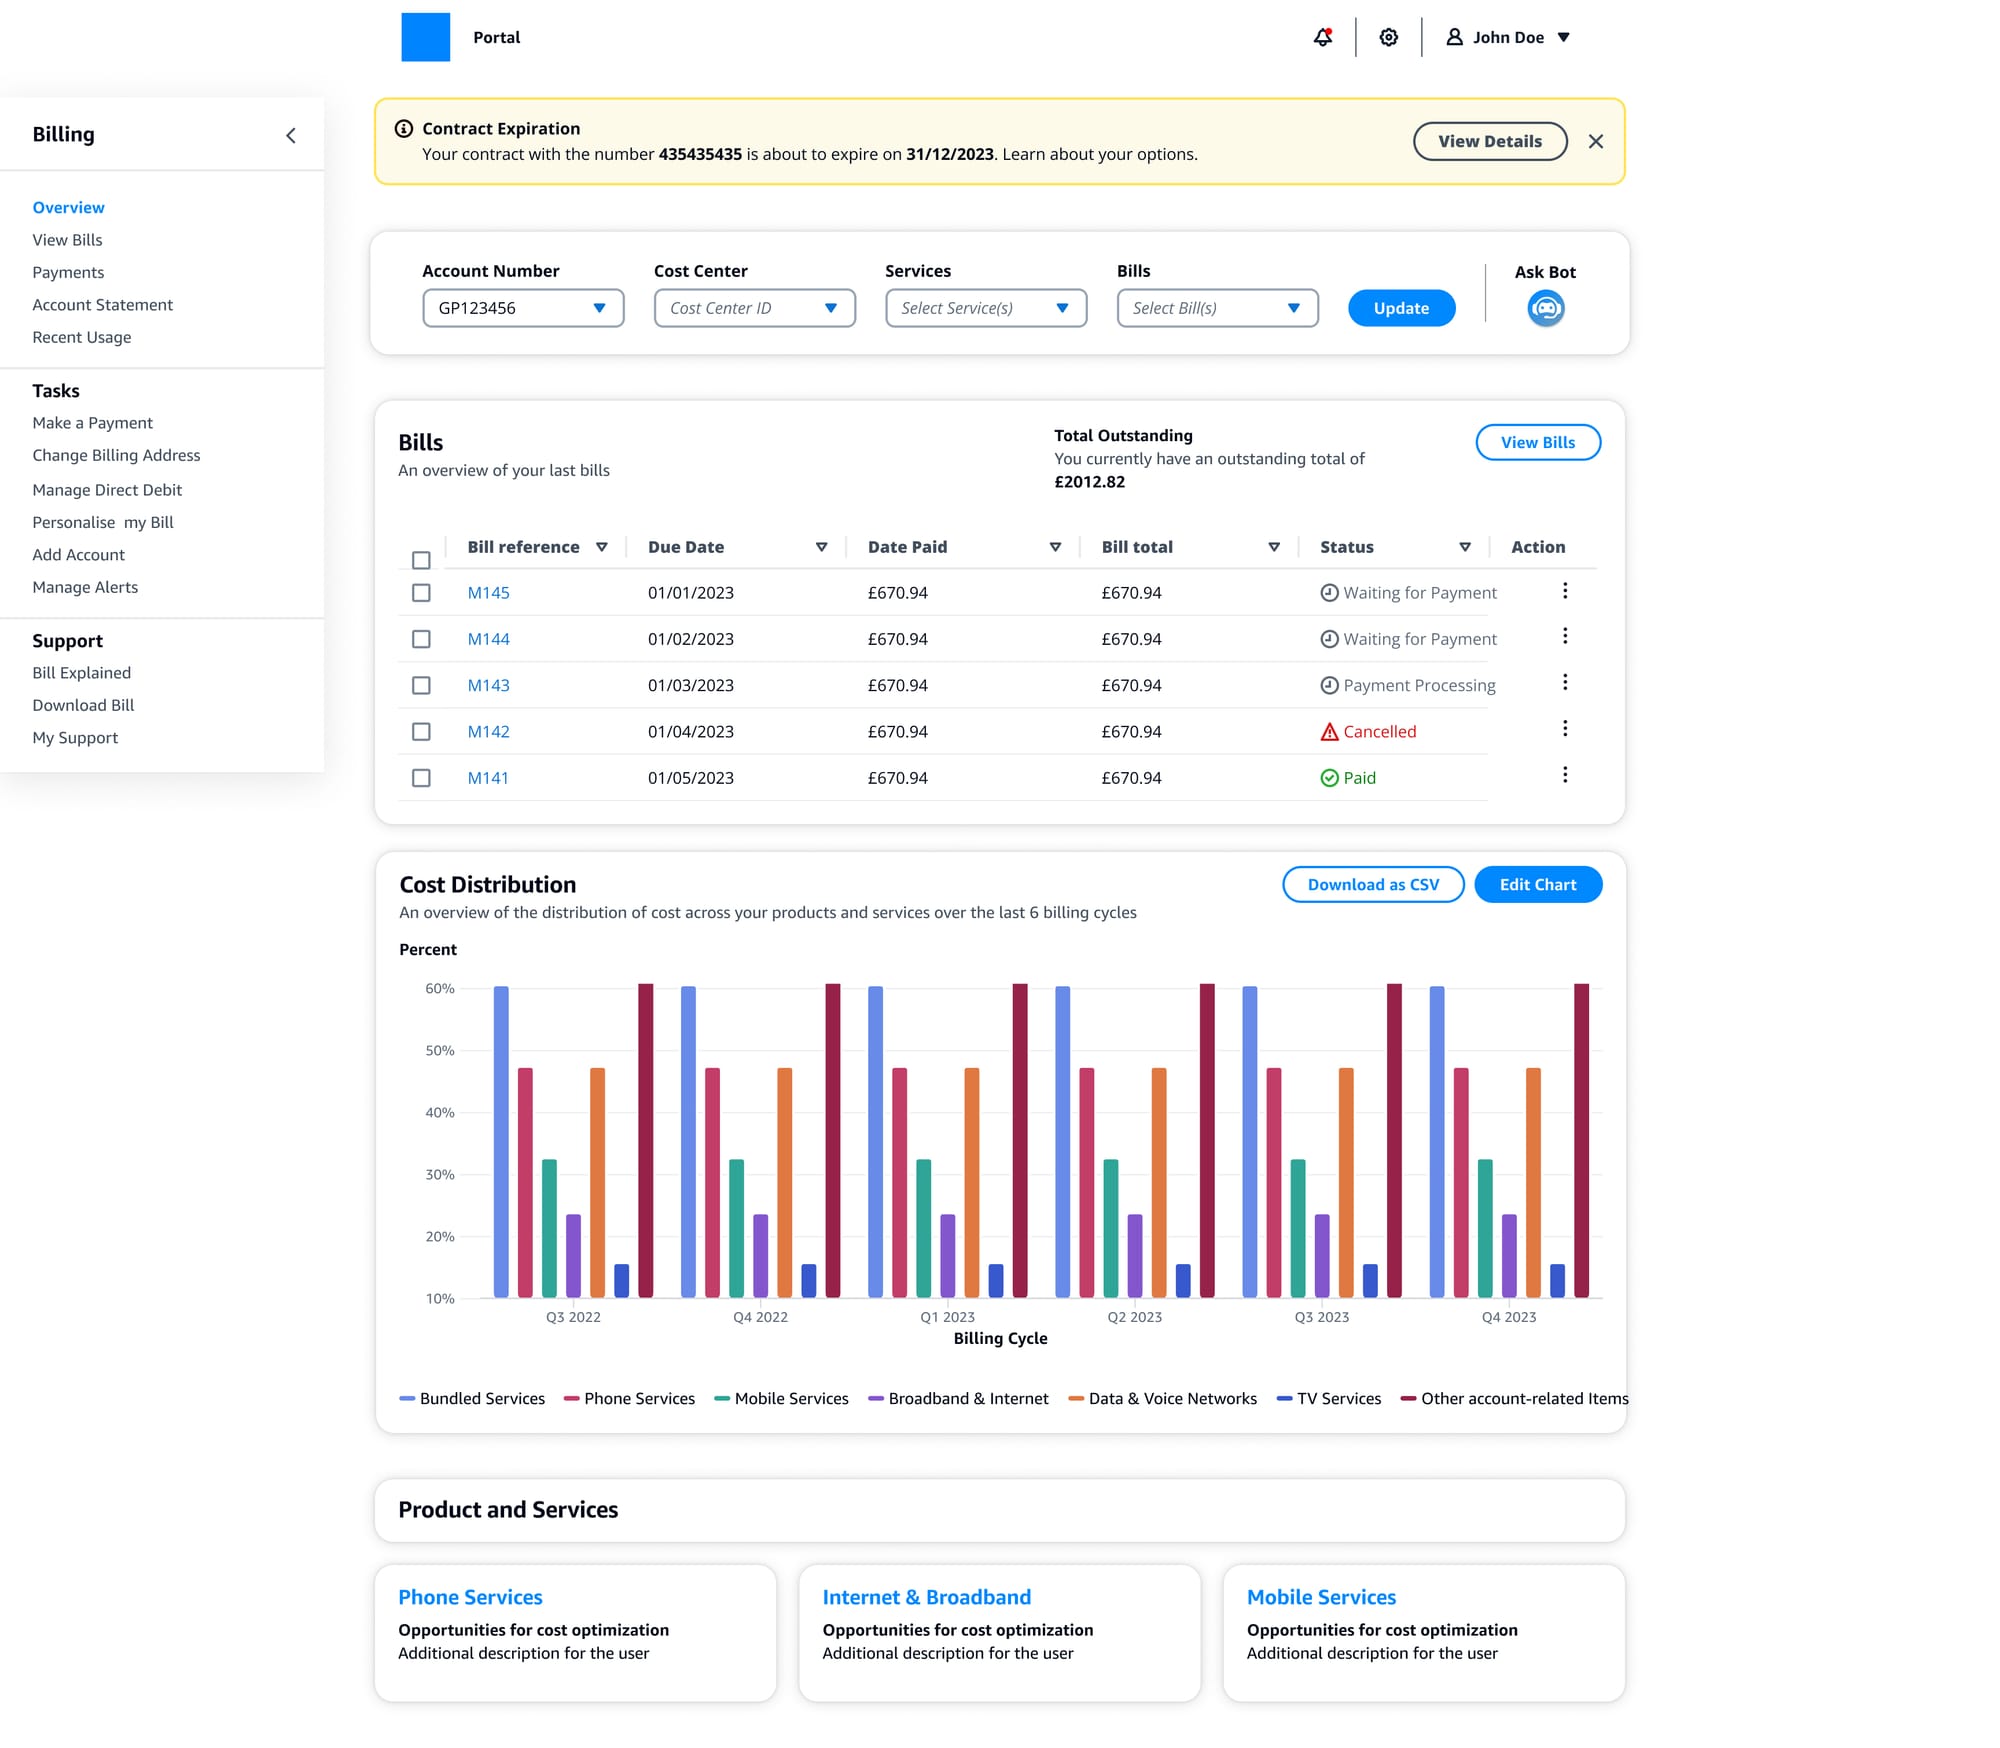Open three-dot actions for bill M142
The height and width of the screenshot is (1748, 2000).
[1565, 729]
